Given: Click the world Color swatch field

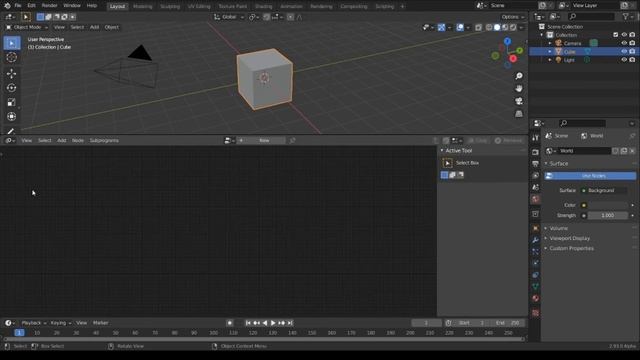Looking at the screenshot, I should click(x=608, y=205).
